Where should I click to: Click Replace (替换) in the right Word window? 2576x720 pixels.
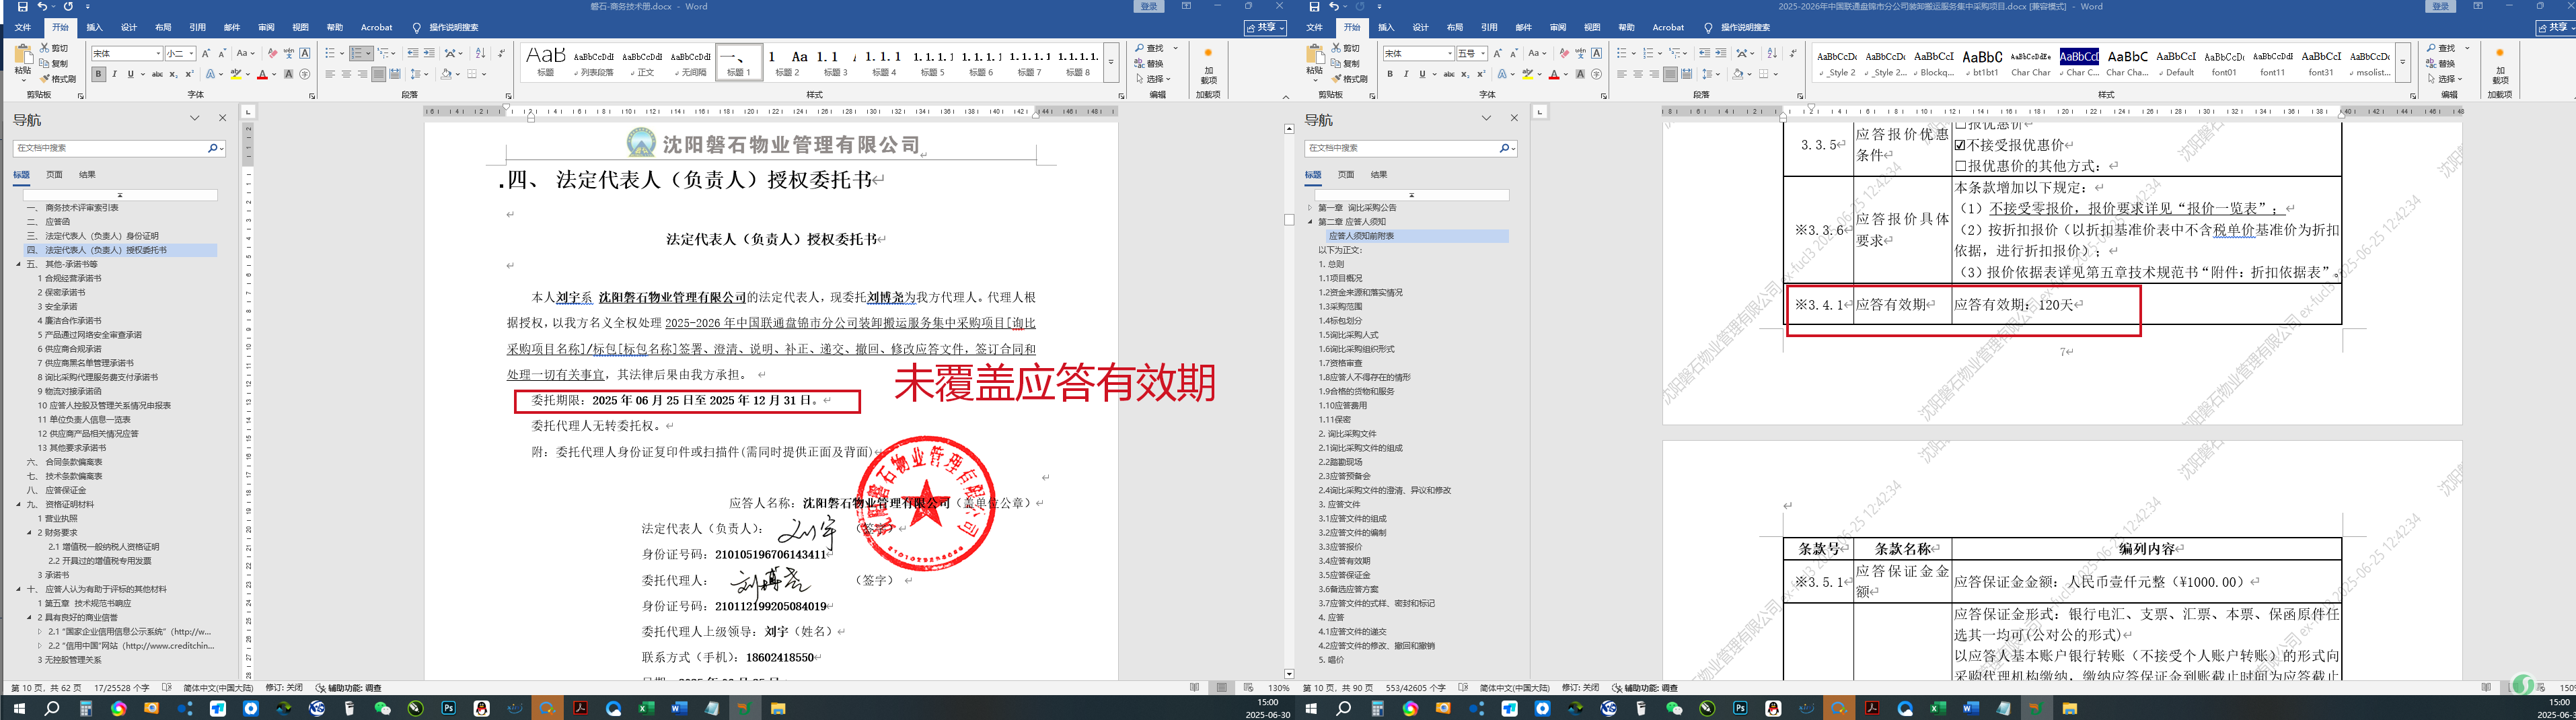2441,63
